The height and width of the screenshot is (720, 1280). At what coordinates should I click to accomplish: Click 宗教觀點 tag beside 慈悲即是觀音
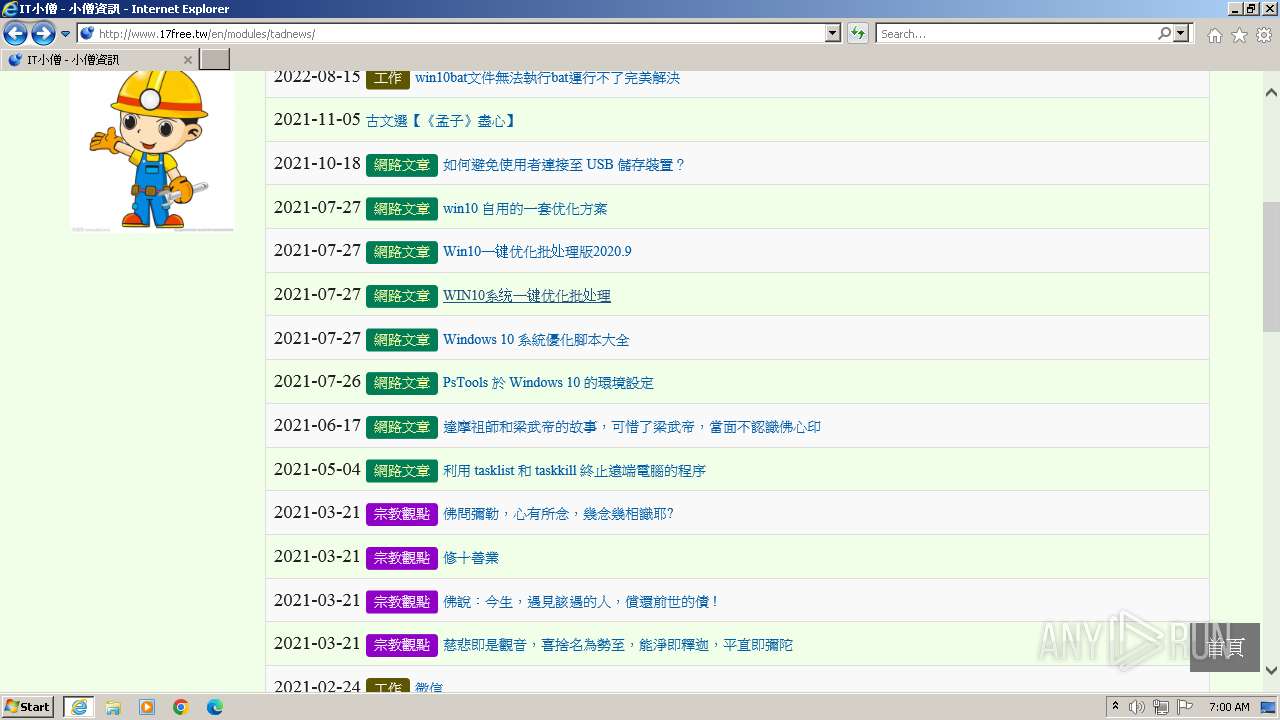(x=402, y=645)
